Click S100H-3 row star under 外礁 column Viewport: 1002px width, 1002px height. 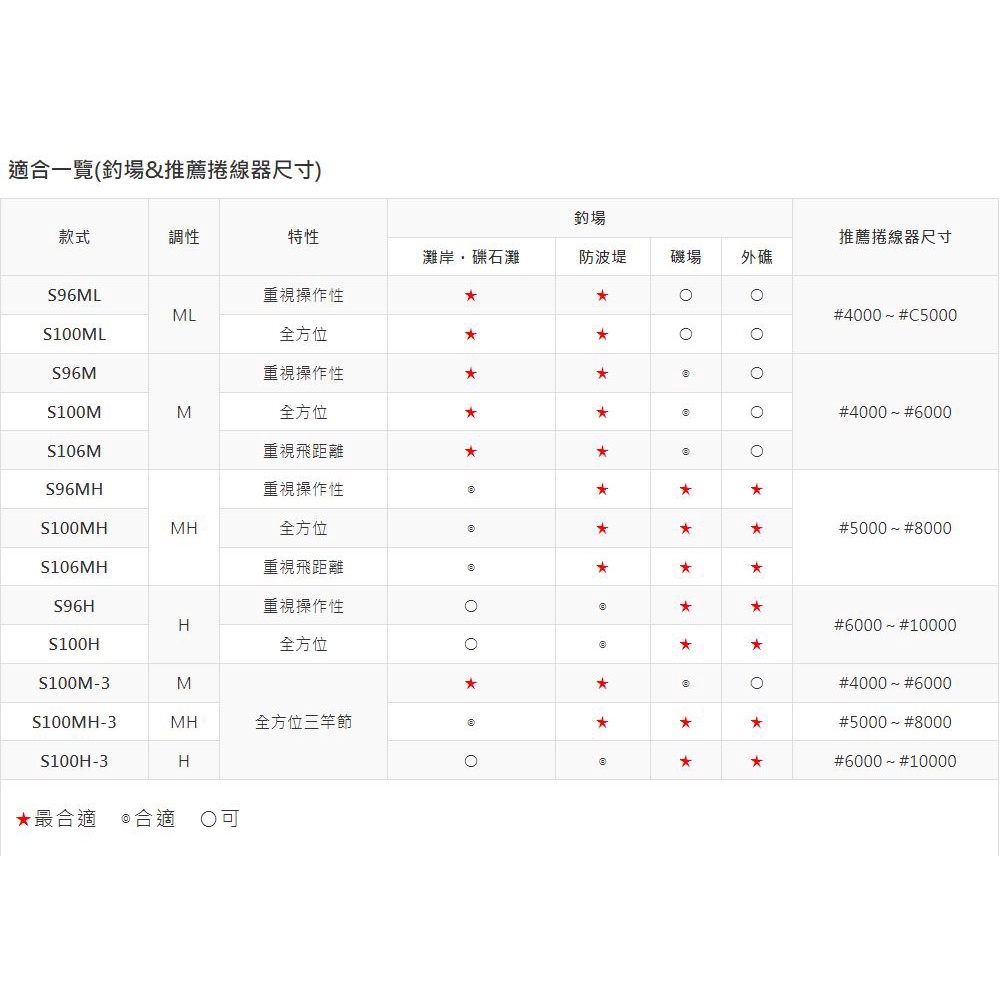[x=757, y=762]
